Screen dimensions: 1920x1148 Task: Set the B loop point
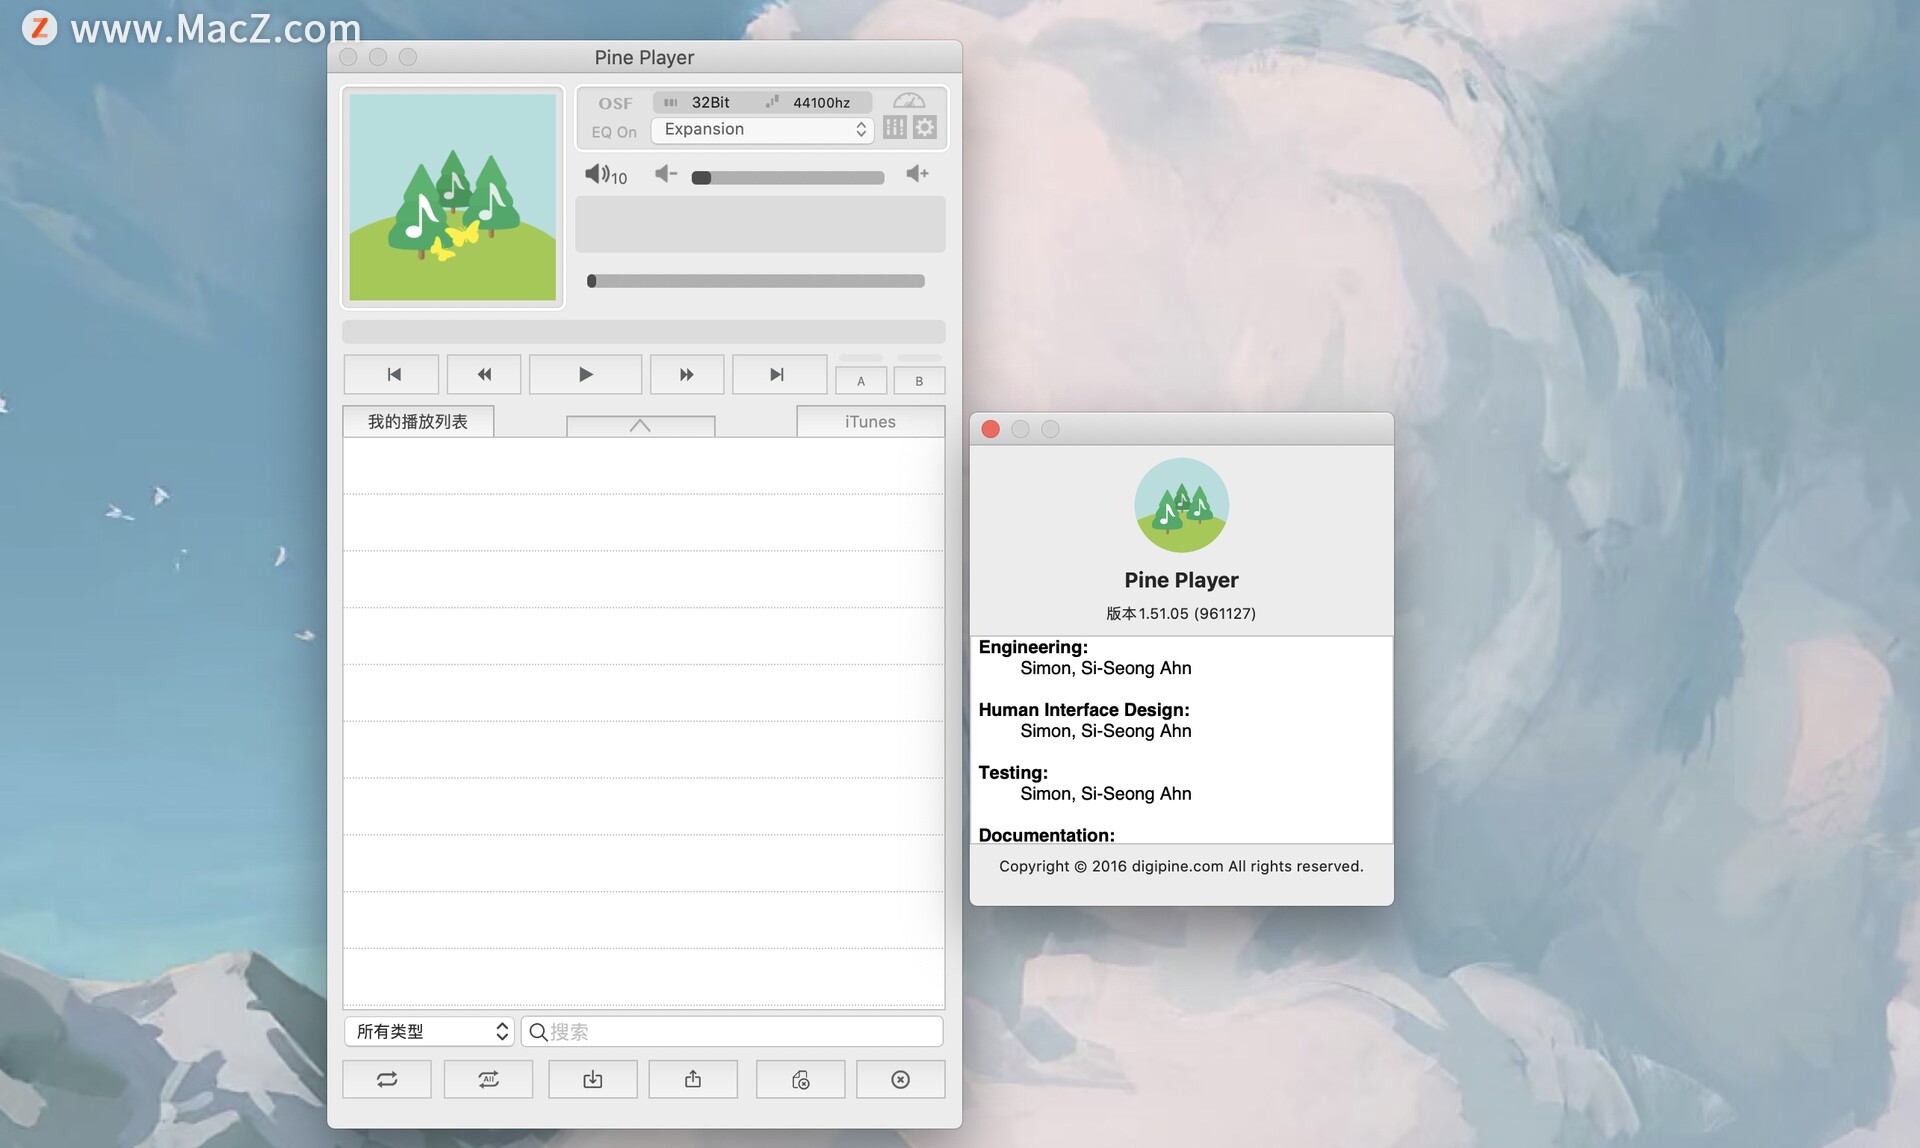point(919,381)
